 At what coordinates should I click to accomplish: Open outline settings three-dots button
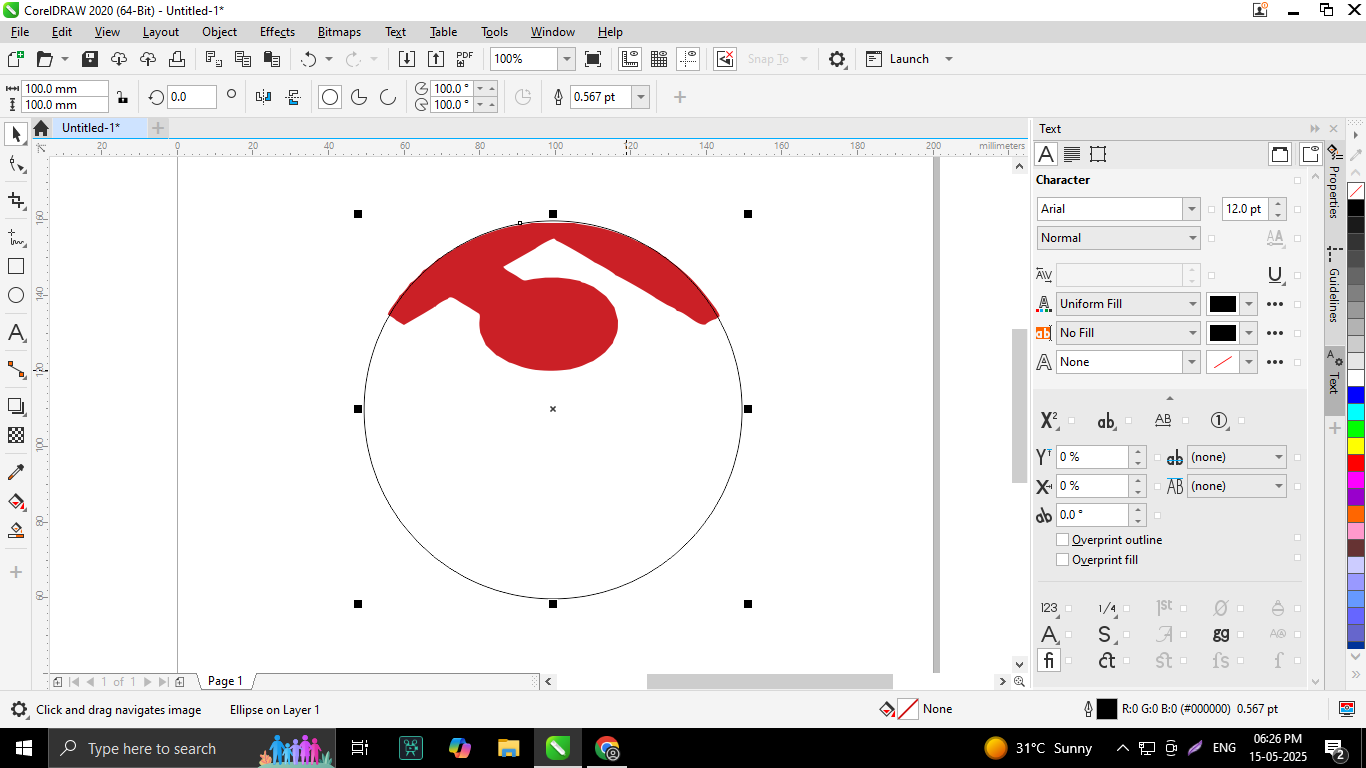[x=1275, y=362]
